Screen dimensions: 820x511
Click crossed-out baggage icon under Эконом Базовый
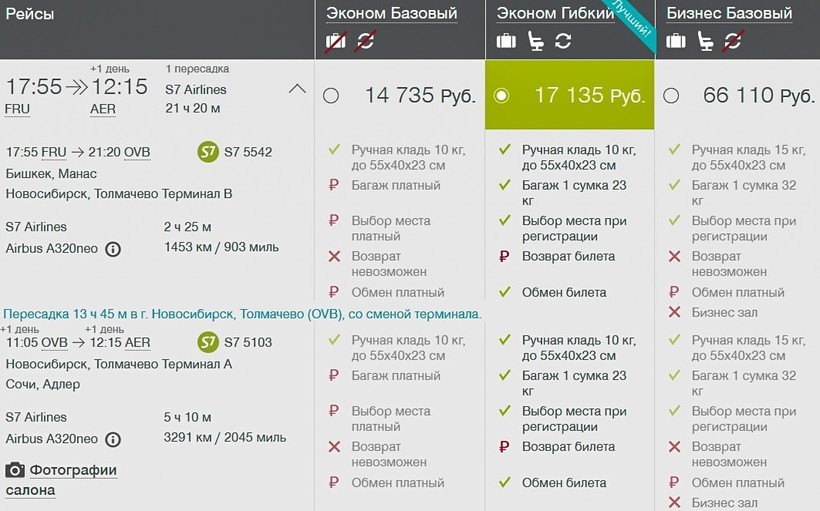[x=335, y=42]
